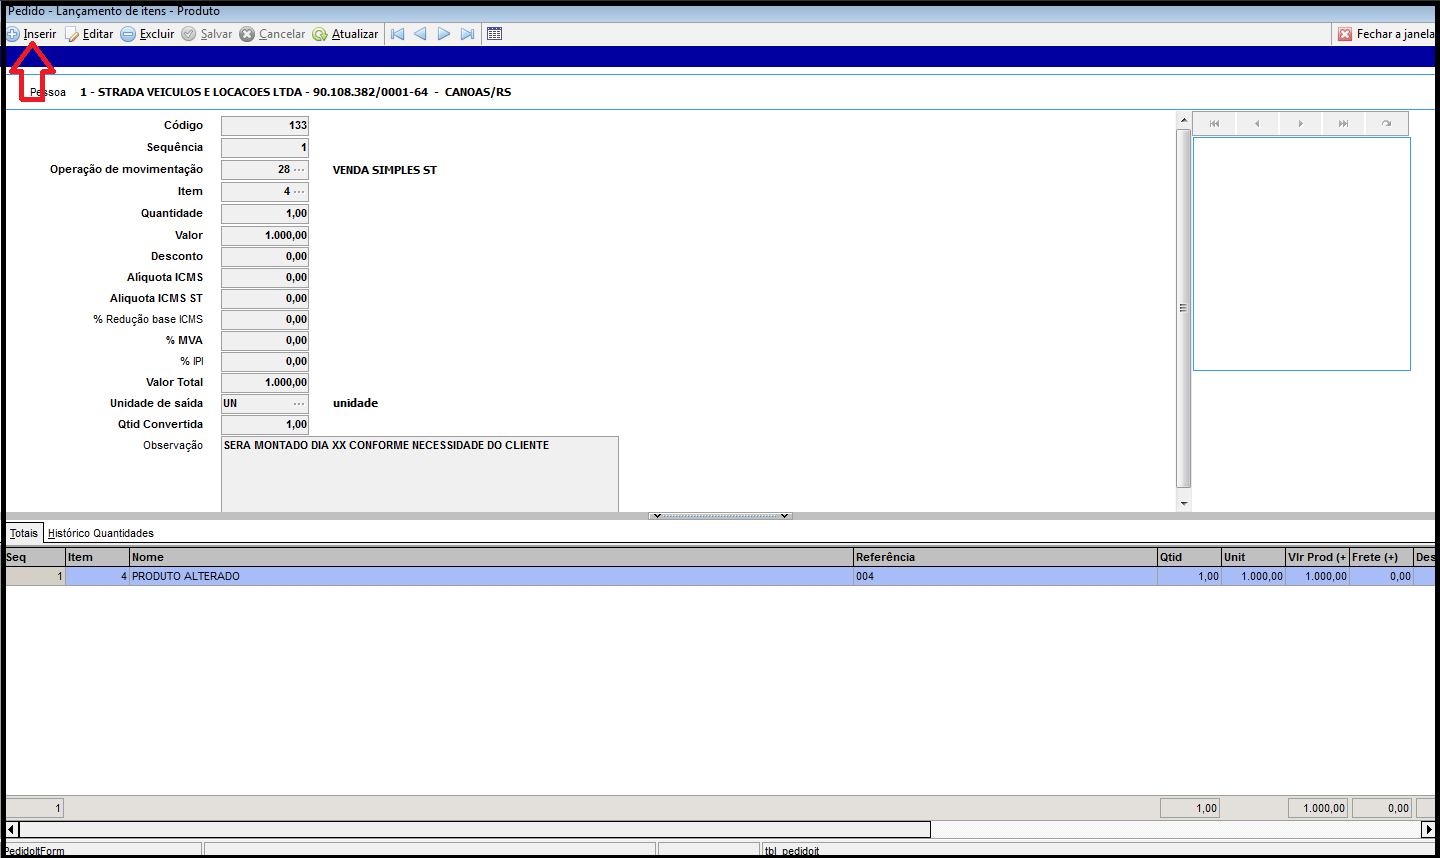
Task: Switch to Histórico Quantidades tab
Action: [101, 533]
